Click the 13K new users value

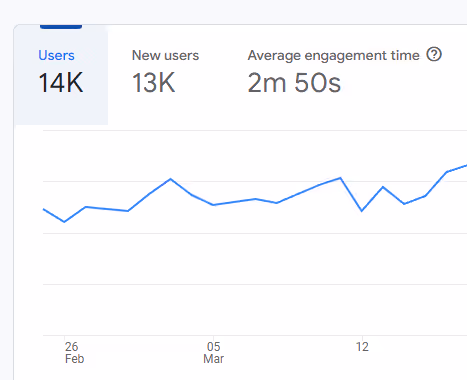(153, 83)
